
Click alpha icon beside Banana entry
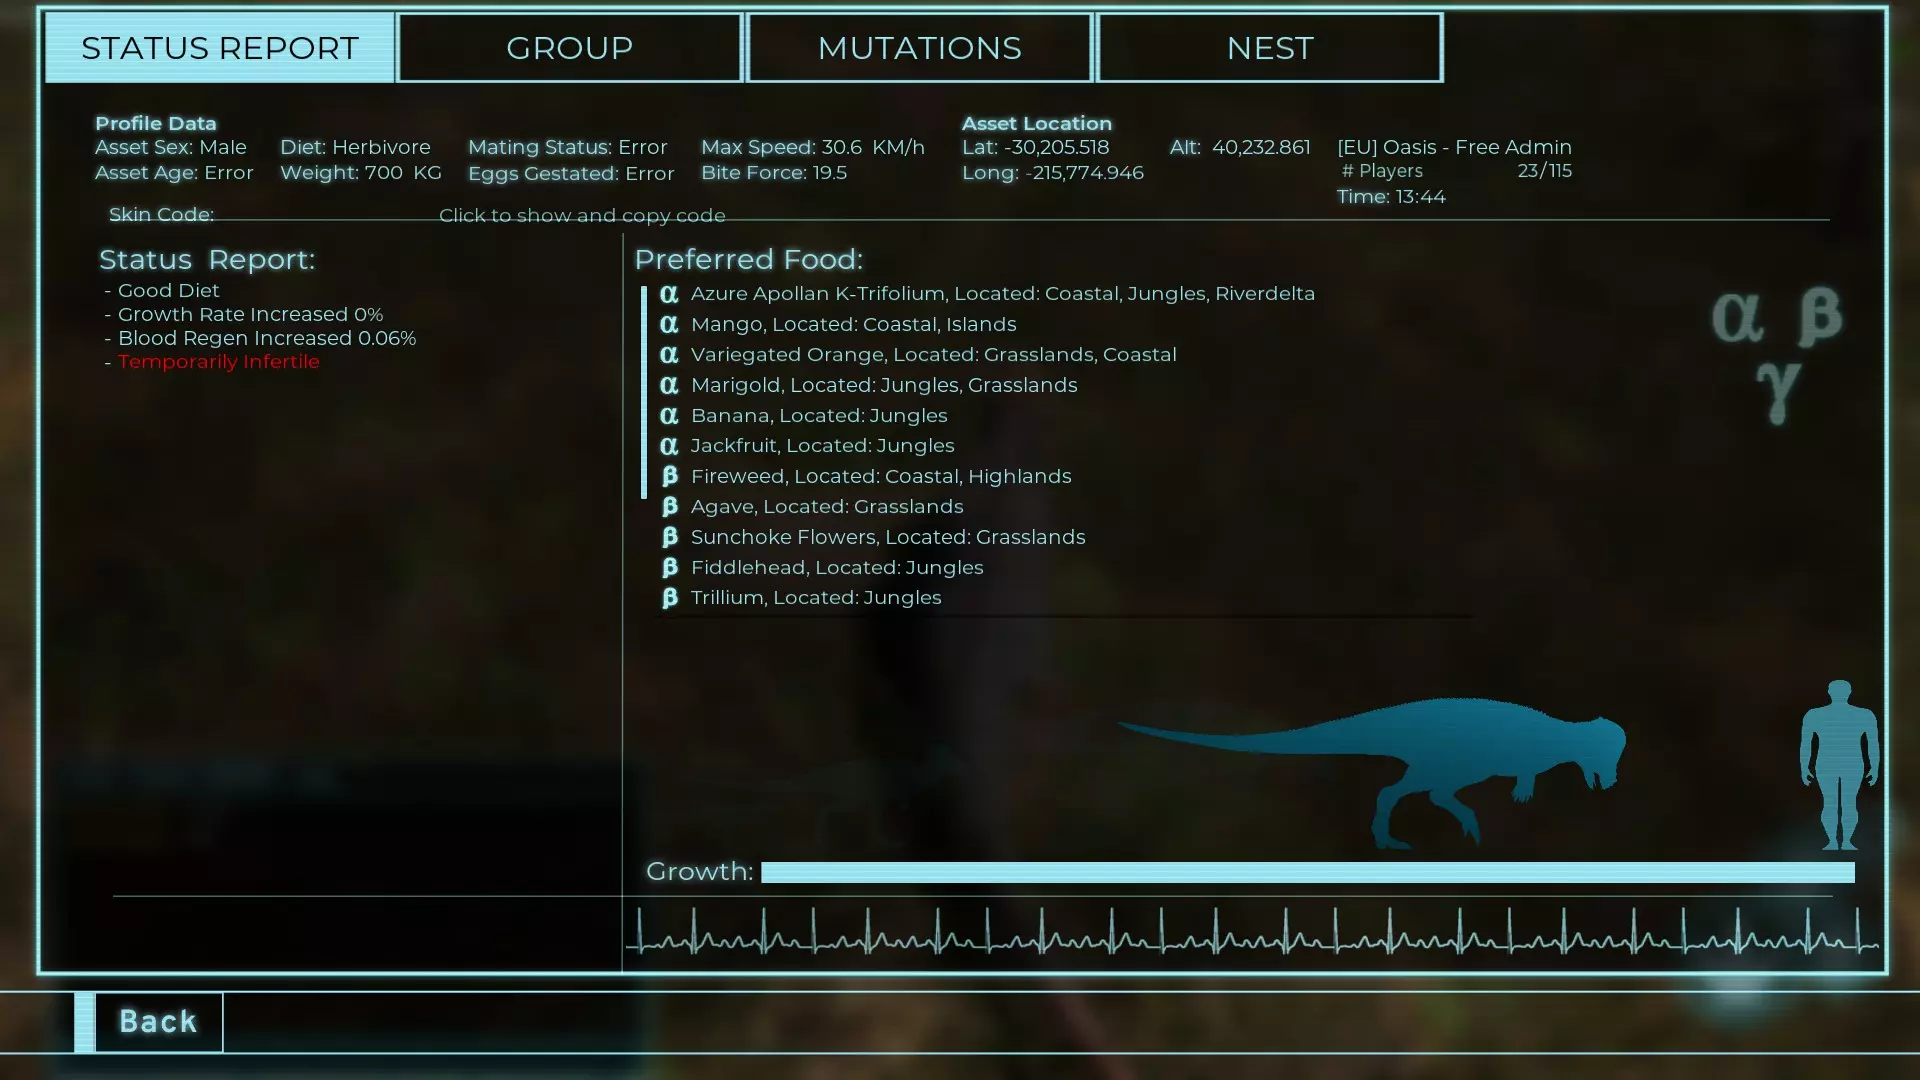[x=669, y=415]
